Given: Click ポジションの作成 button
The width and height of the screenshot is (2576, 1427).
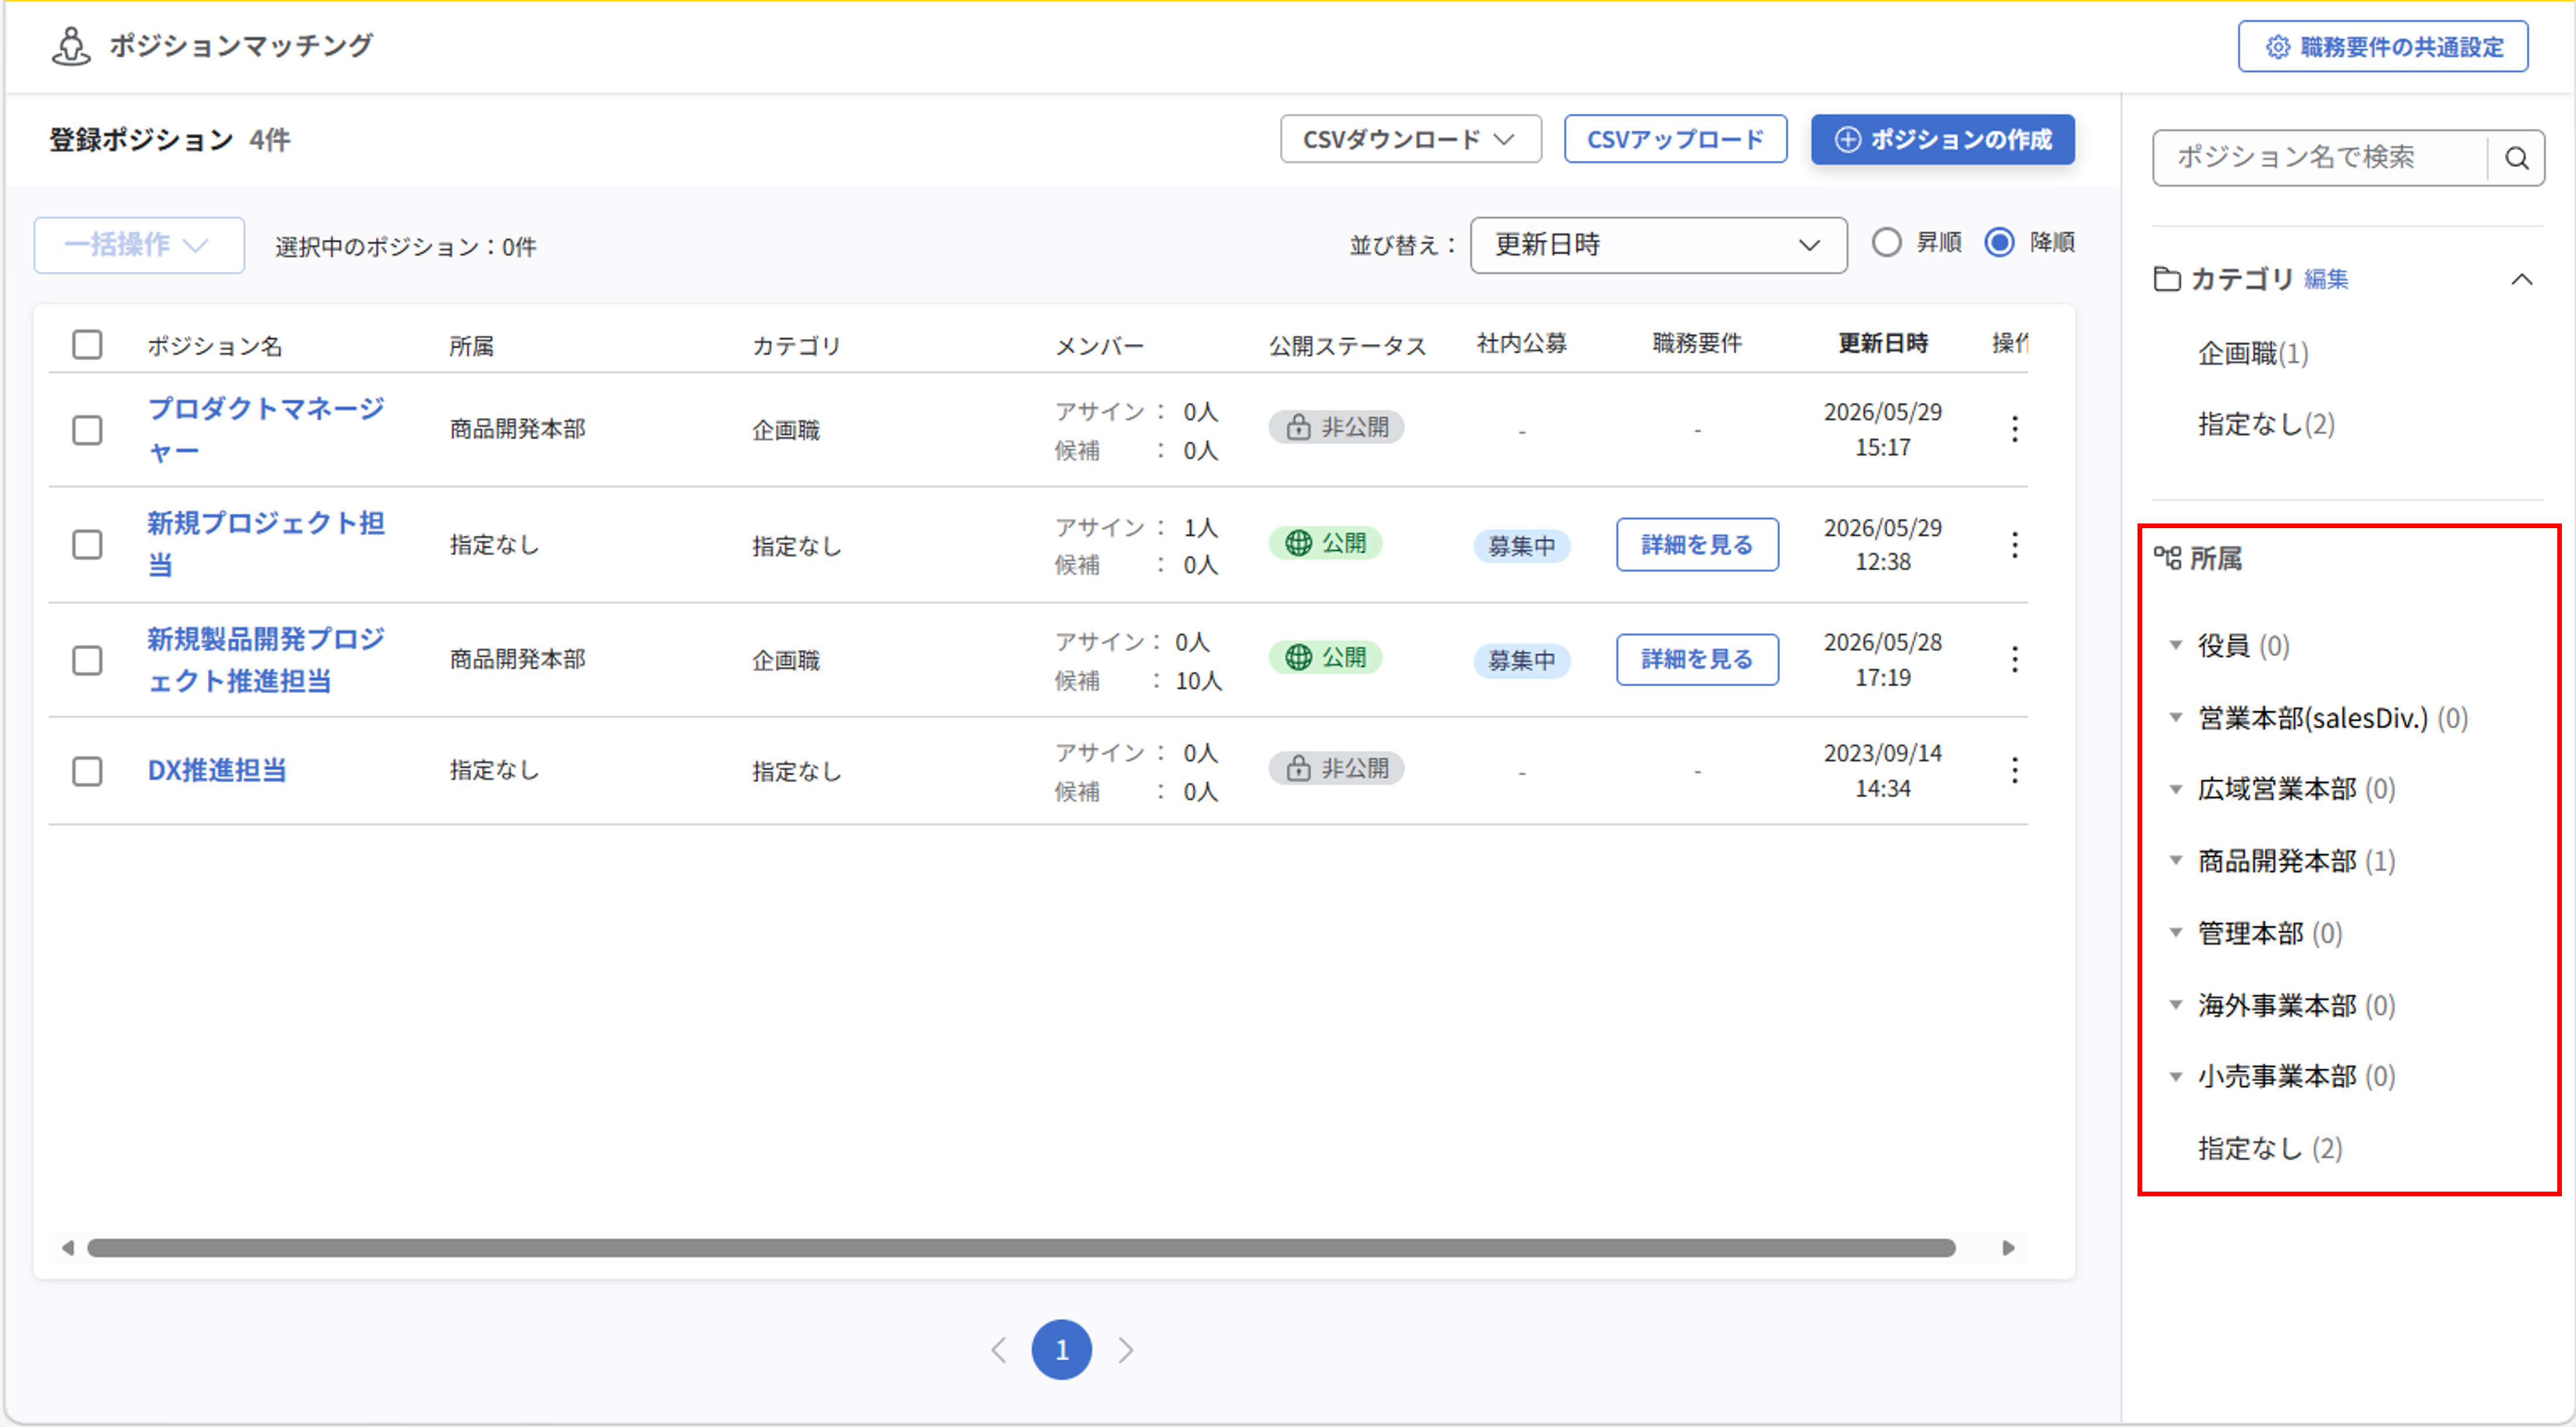Looking at the screenshot, I should [x=1942, y=139].
